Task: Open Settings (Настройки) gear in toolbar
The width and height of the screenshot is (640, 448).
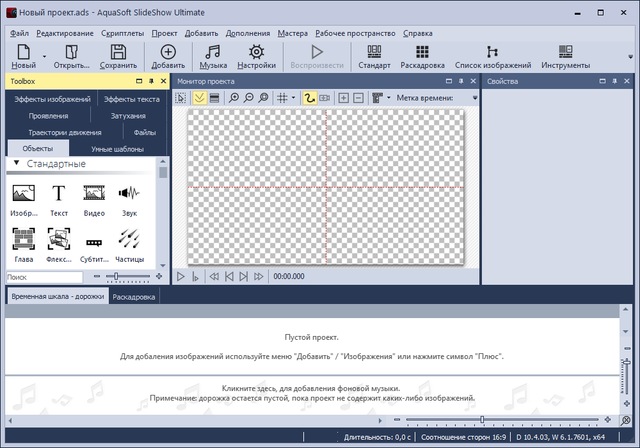Action: tap(256, 56)
